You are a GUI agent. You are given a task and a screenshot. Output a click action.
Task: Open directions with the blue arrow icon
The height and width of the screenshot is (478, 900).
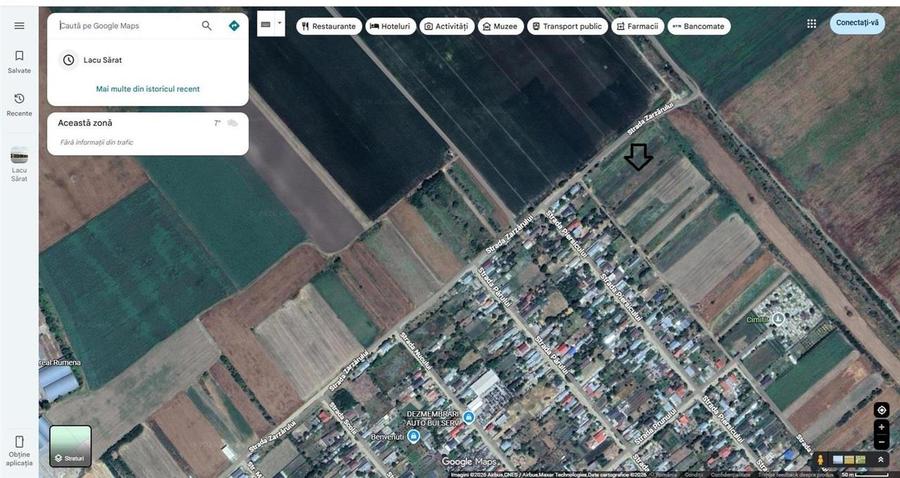[x=234, y=26]
